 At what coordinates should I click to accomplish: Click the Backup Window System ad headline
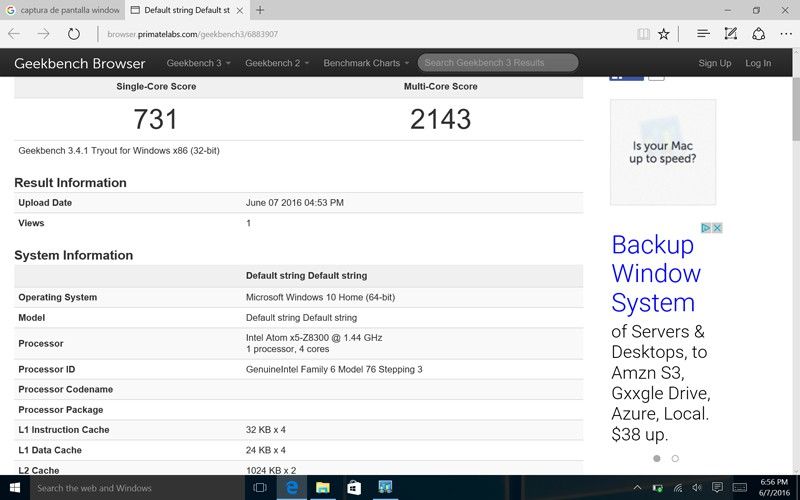pyautogui.click(x=656, y=273)
